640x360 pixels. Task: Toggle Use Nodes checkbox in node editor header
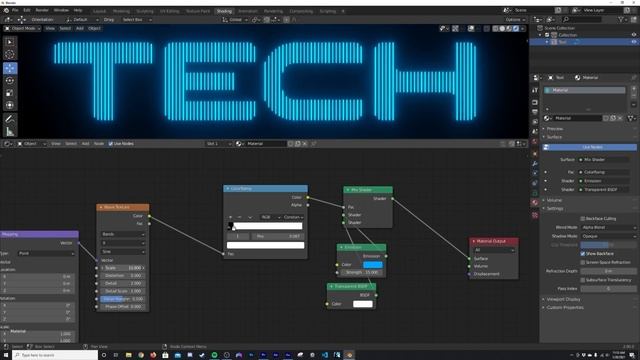click(x=111, y=144)
